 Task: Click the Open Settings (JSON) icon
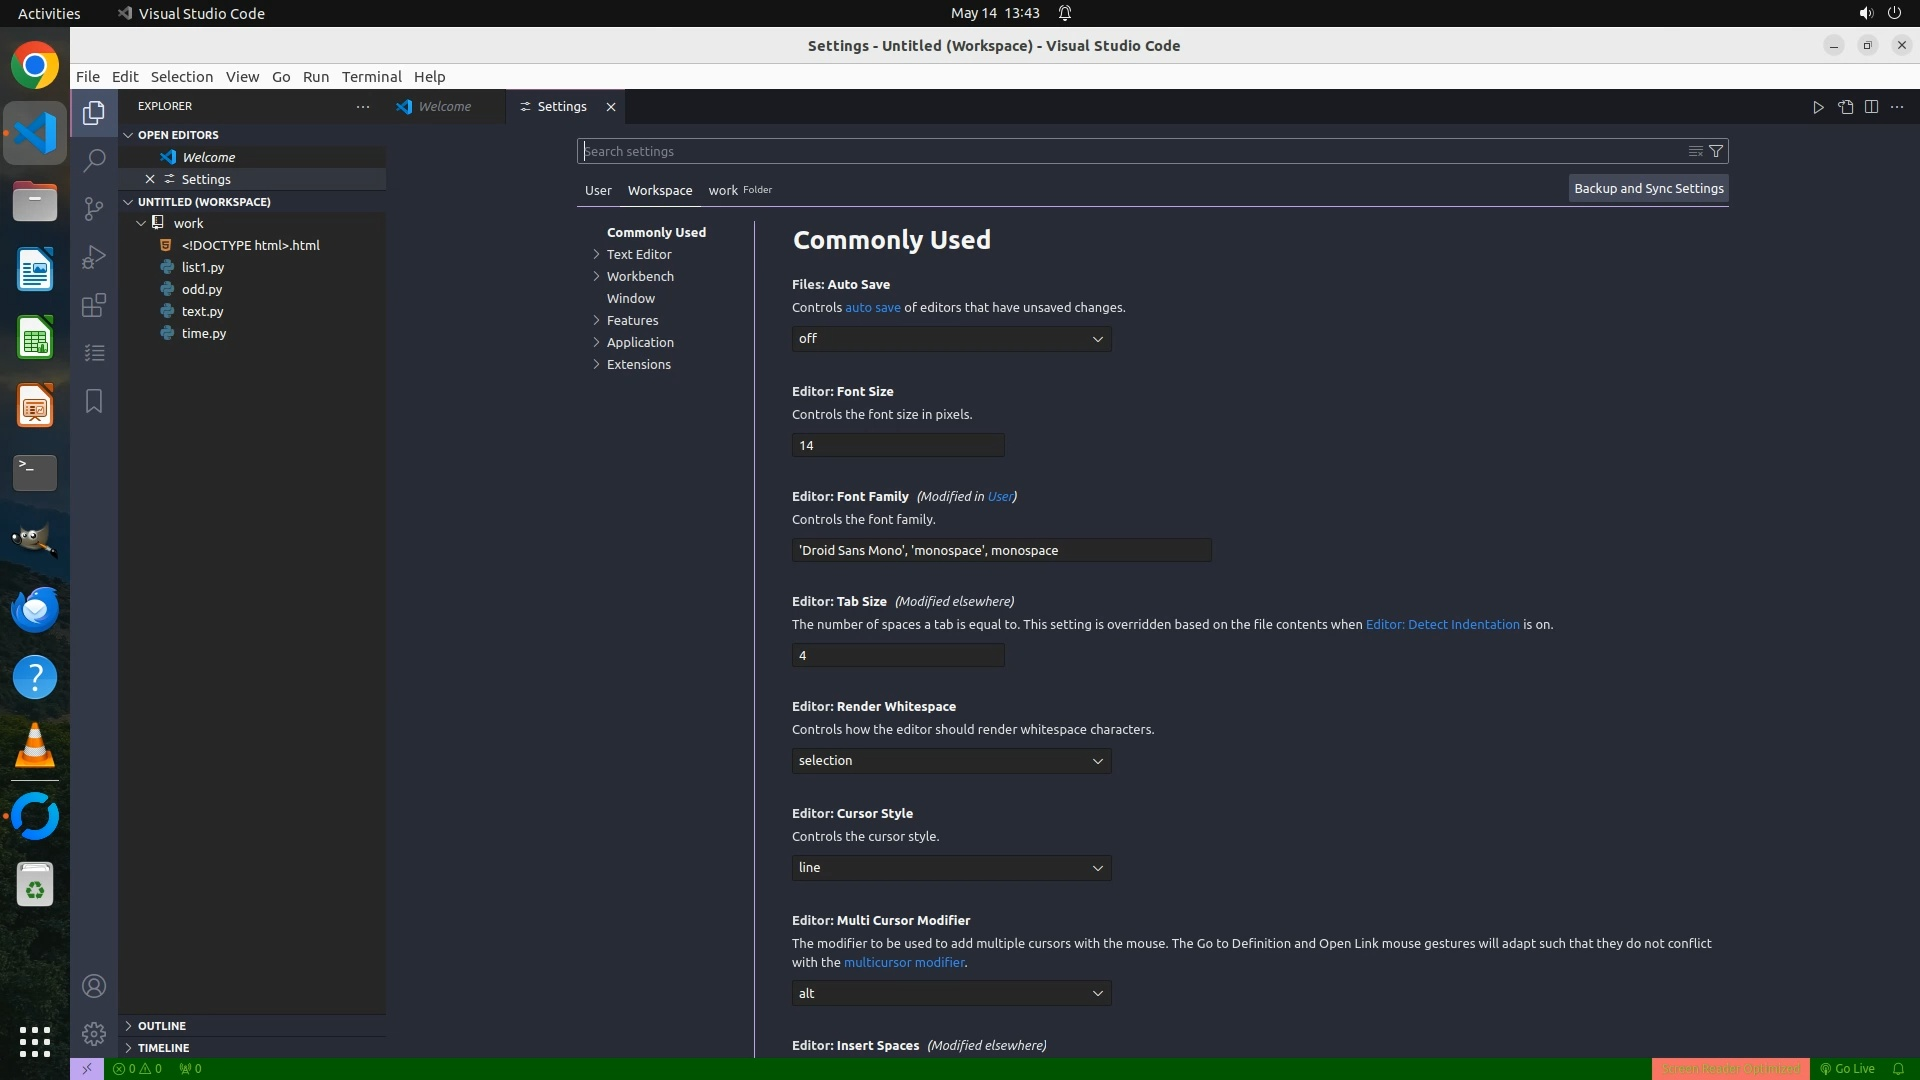pyautogui.click(x=1845, y=107)
